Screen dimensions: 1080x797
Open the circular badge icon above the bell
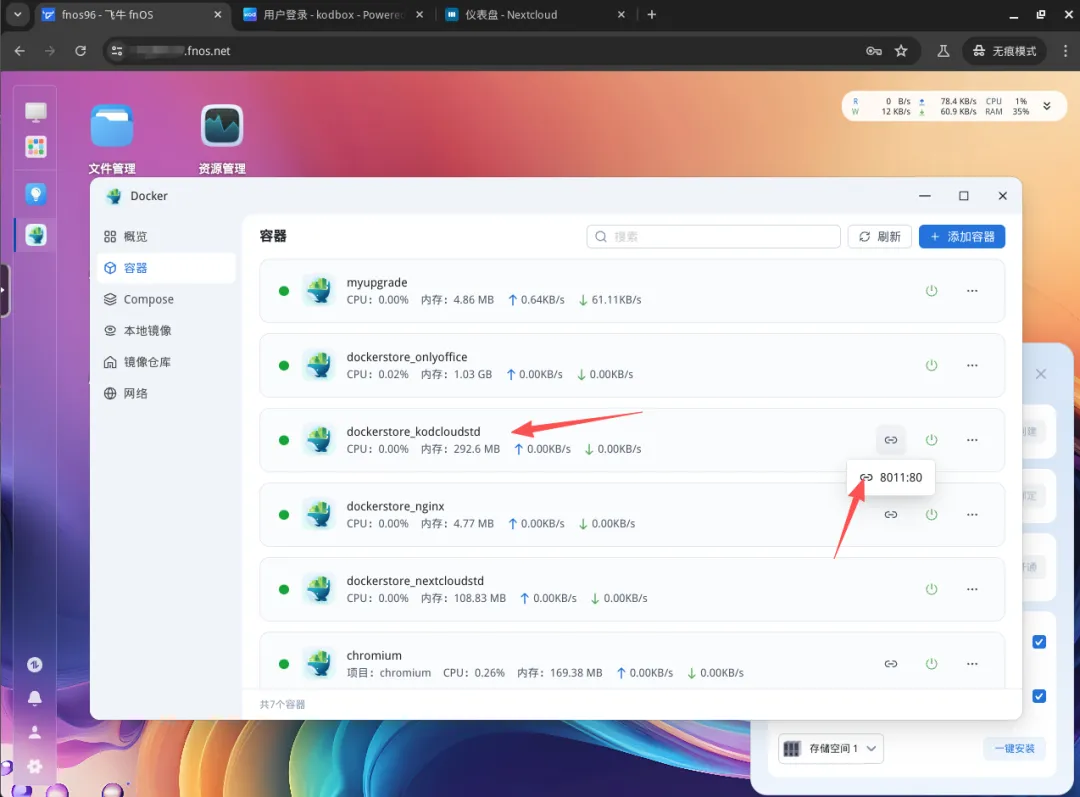[x=34, y=665]
